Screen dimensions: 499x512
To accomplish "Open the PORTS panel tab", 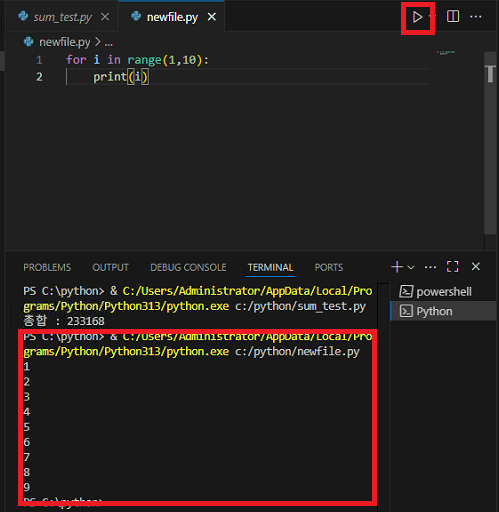I will (x=329, y=267).
